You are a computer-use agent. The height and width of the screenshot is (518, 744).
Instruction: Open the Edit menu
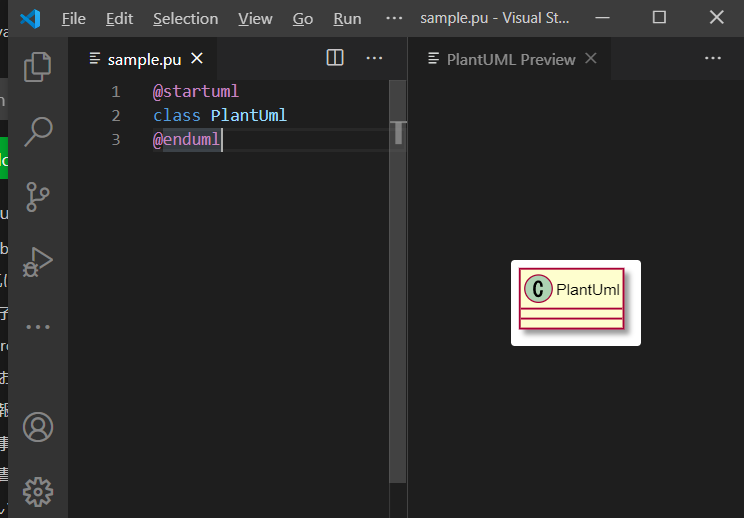(119, 18)
